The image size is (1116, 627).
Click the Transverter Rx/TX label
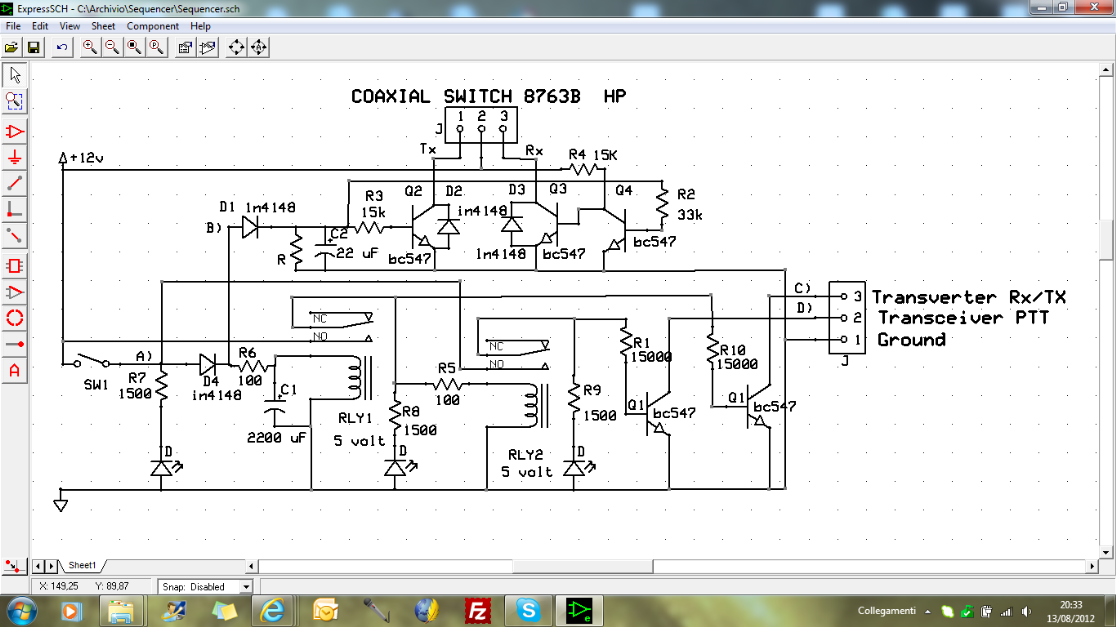969,297
